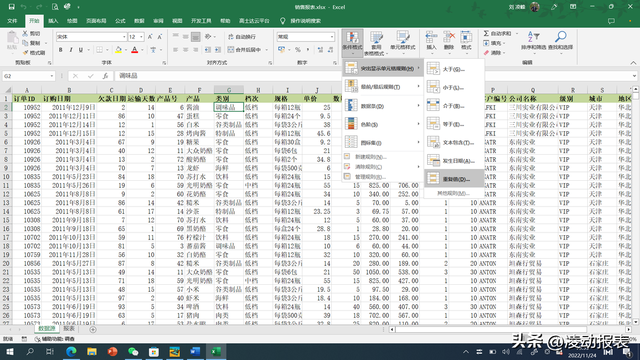Open Top/Bottom Rules menu item
The width and height of the screenshot is (640, 360).
382,87
